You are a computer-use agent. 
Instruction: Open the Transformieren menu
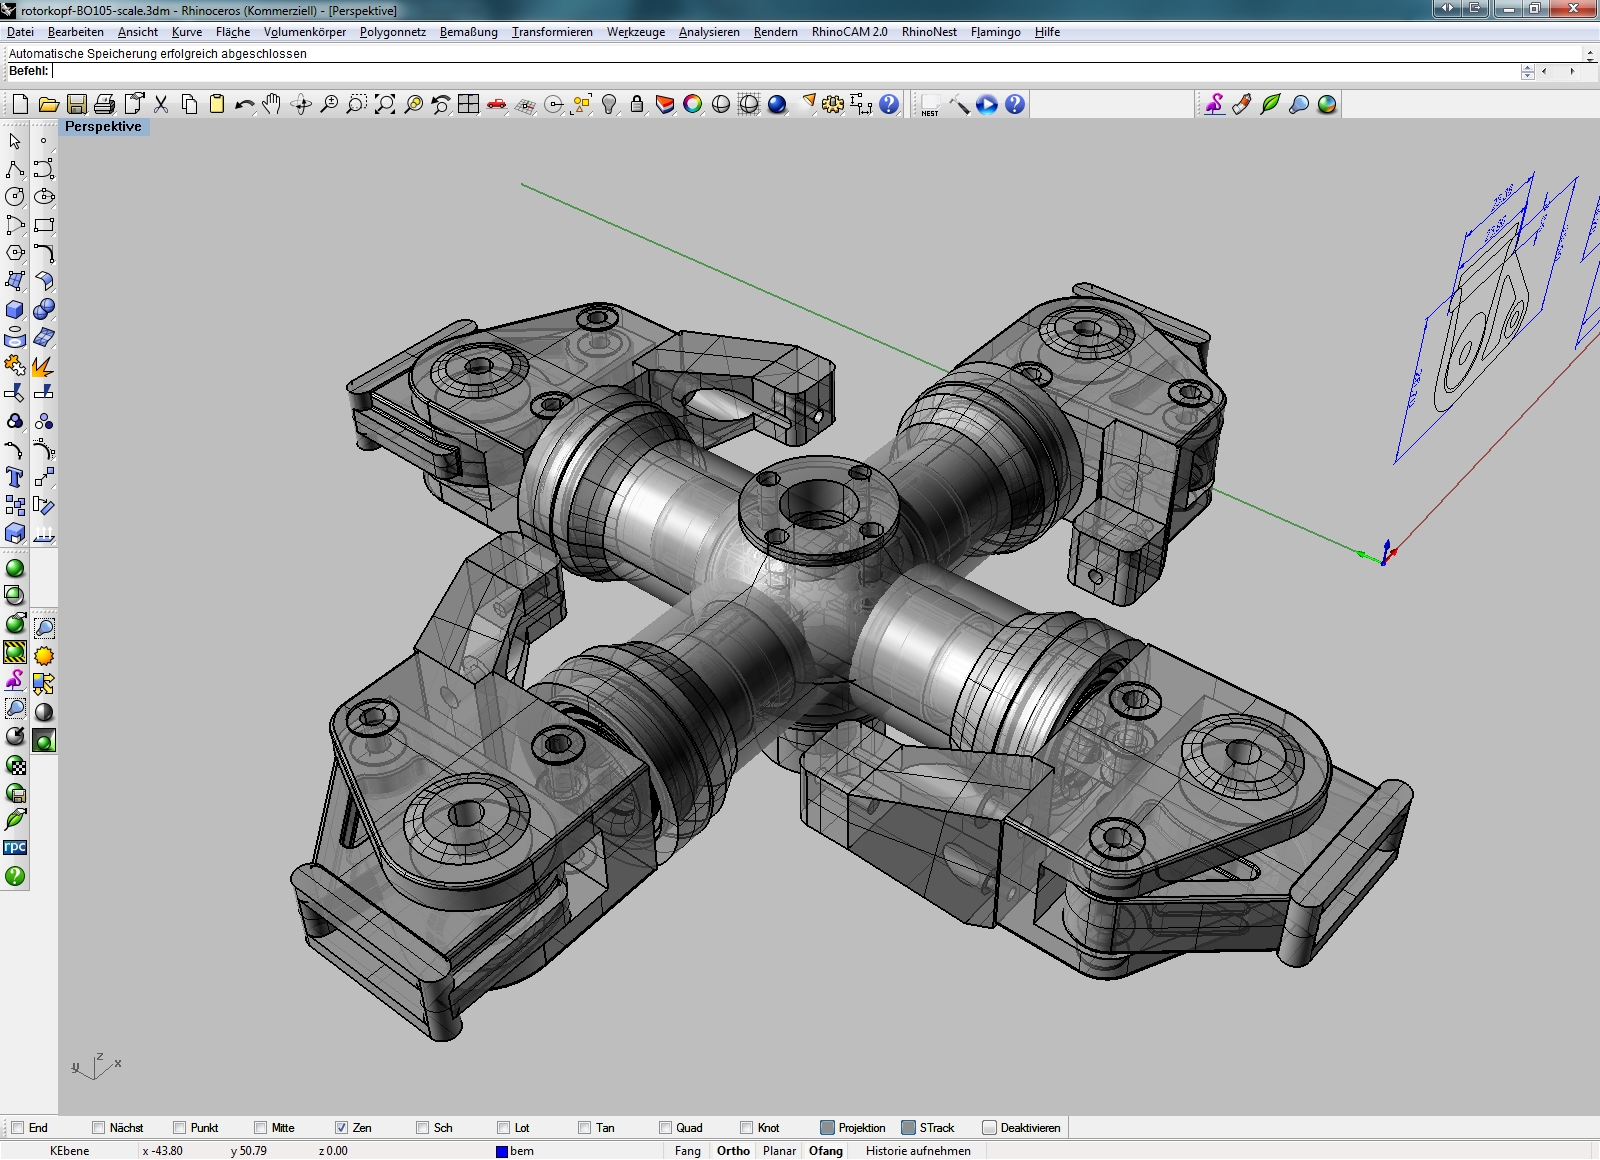coord(552,32)
